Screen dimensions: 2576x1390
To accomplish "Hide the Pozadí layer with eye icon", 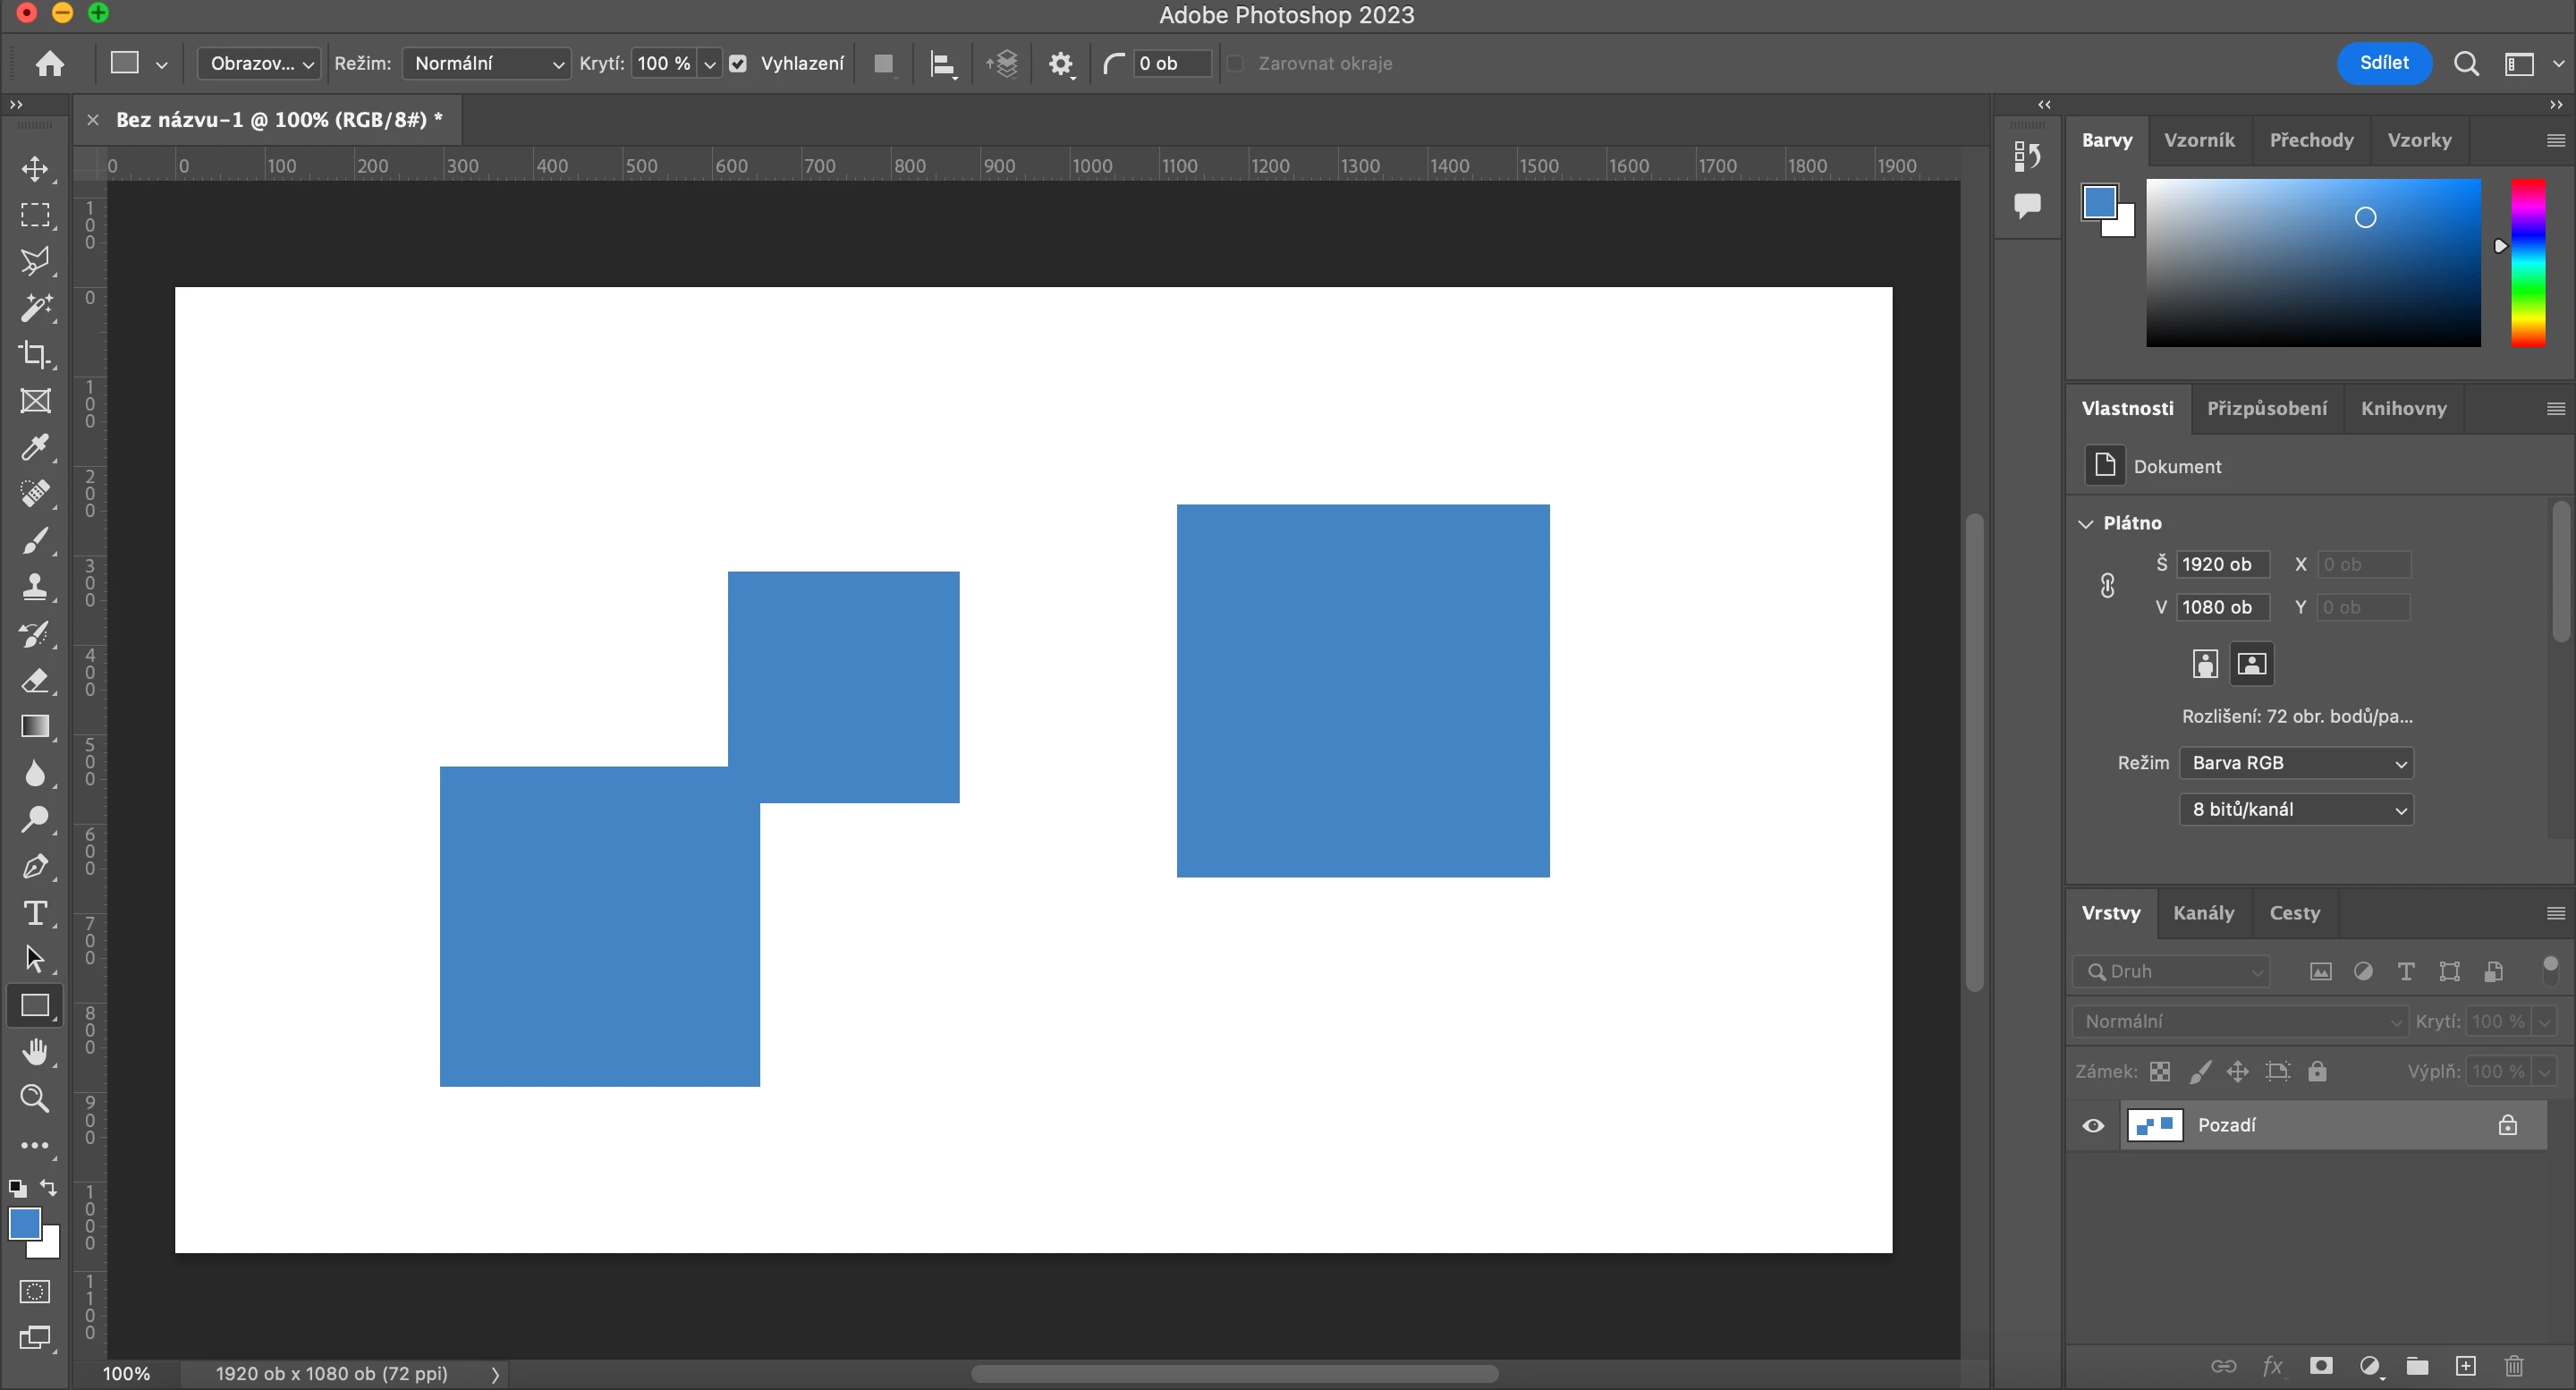I will click(2093, 1125).
